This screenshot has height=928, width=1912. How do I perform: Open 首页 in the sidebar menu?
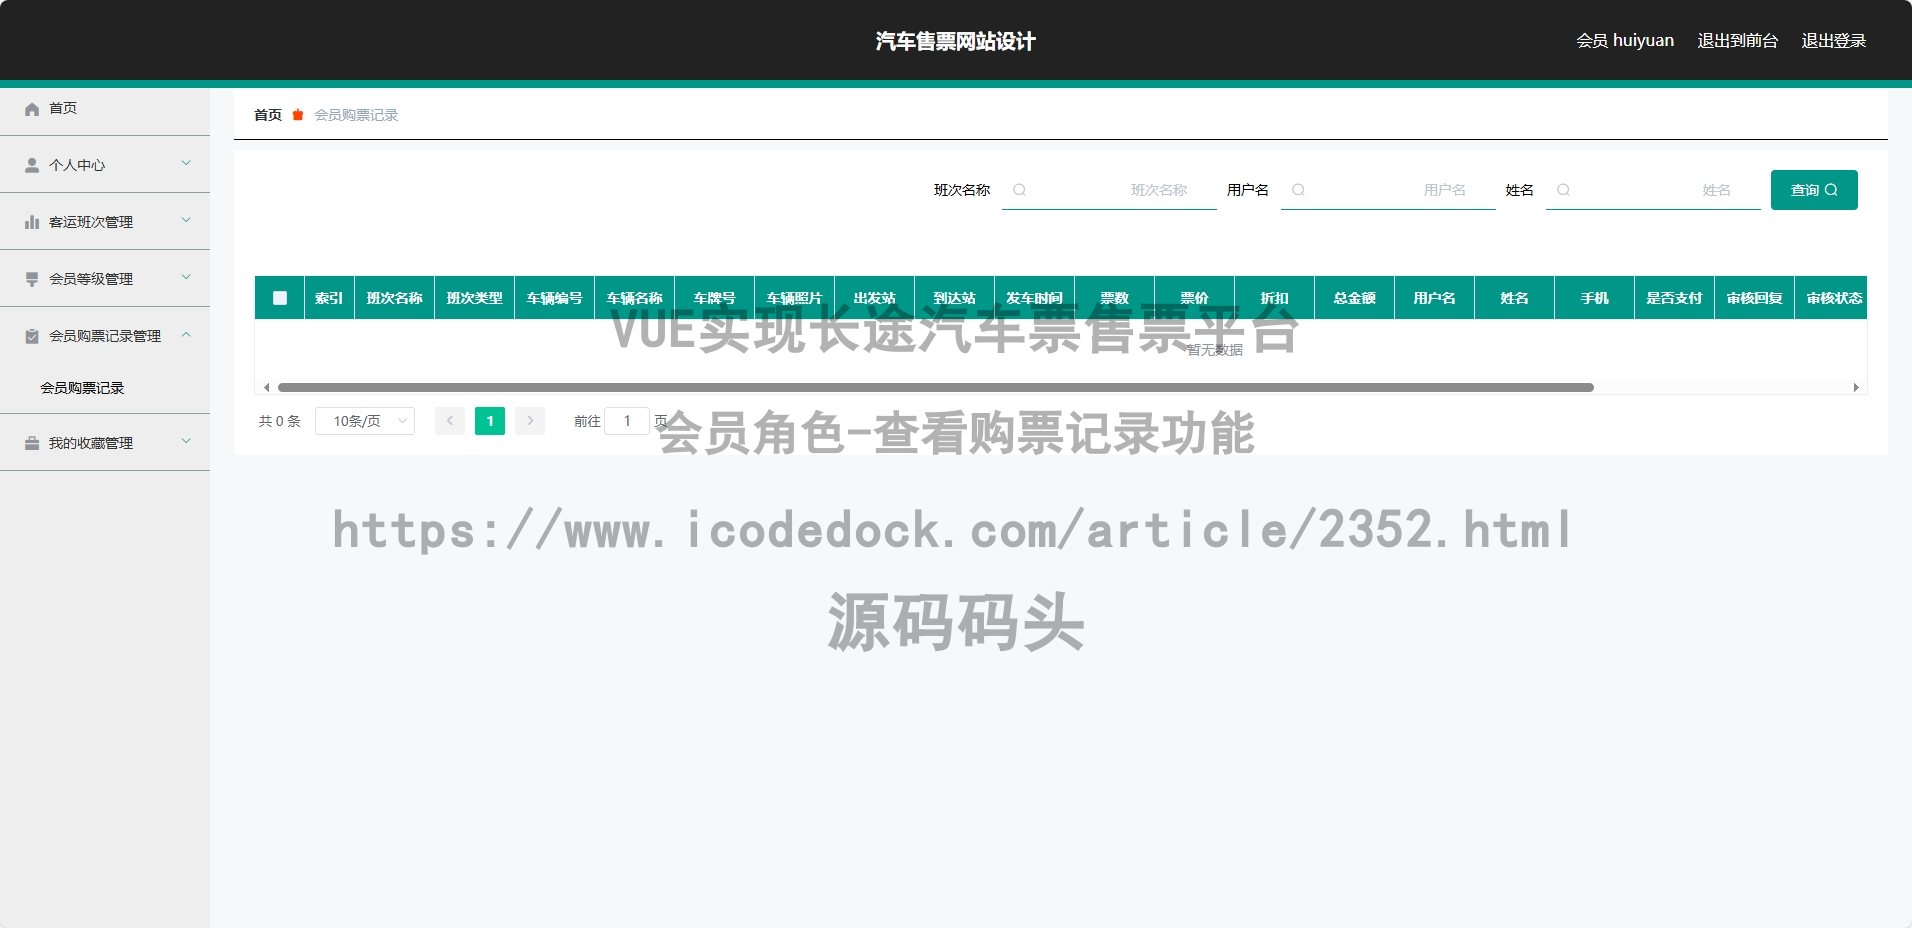105,108
